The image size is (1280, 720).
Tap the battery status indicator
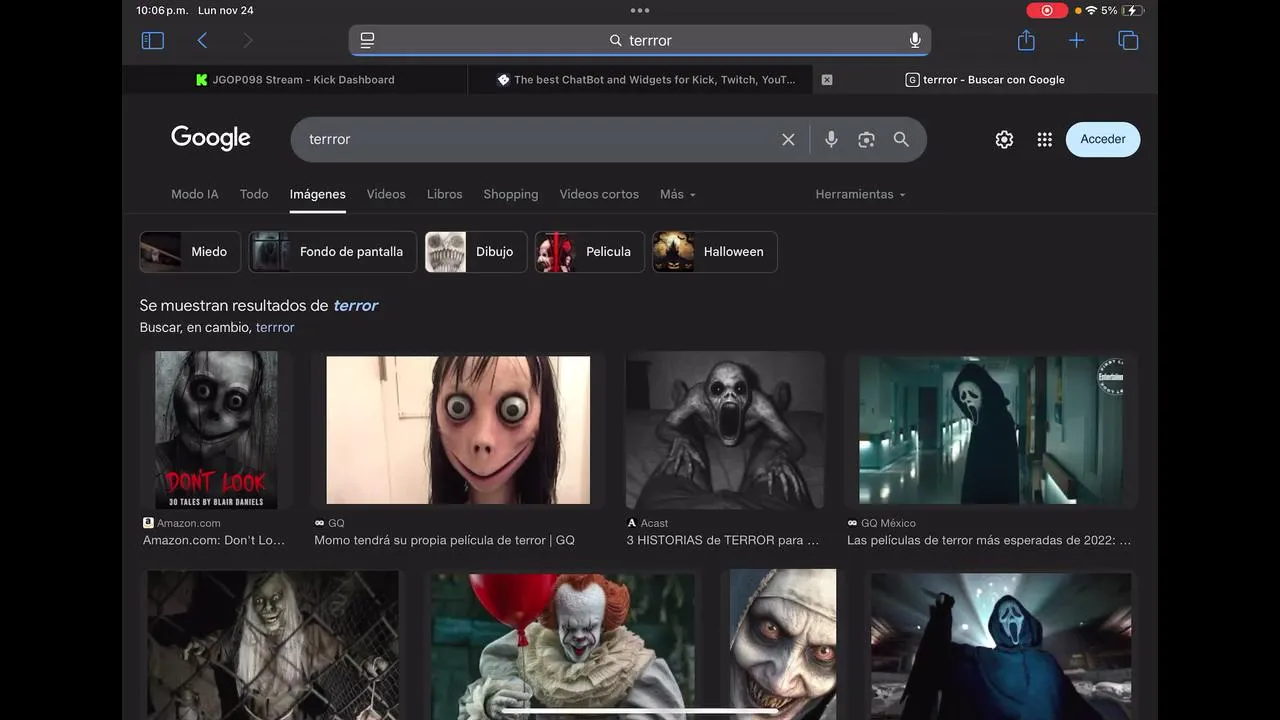coord(1133,10)
